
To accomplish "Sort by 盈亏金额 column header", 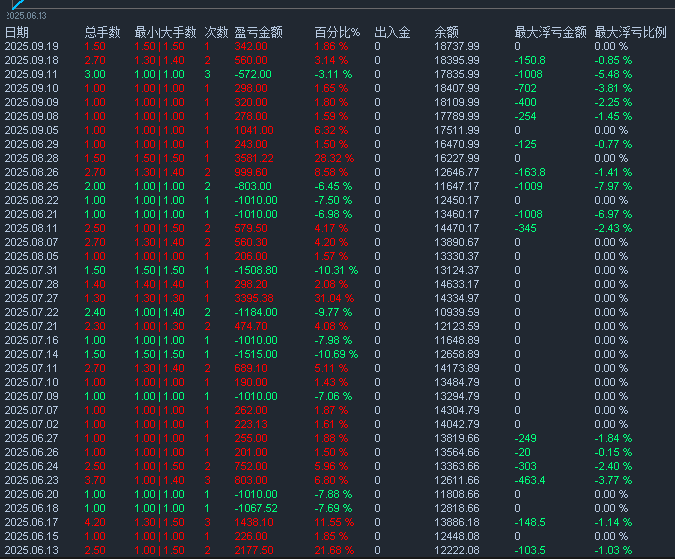I will tap(260, 33).
